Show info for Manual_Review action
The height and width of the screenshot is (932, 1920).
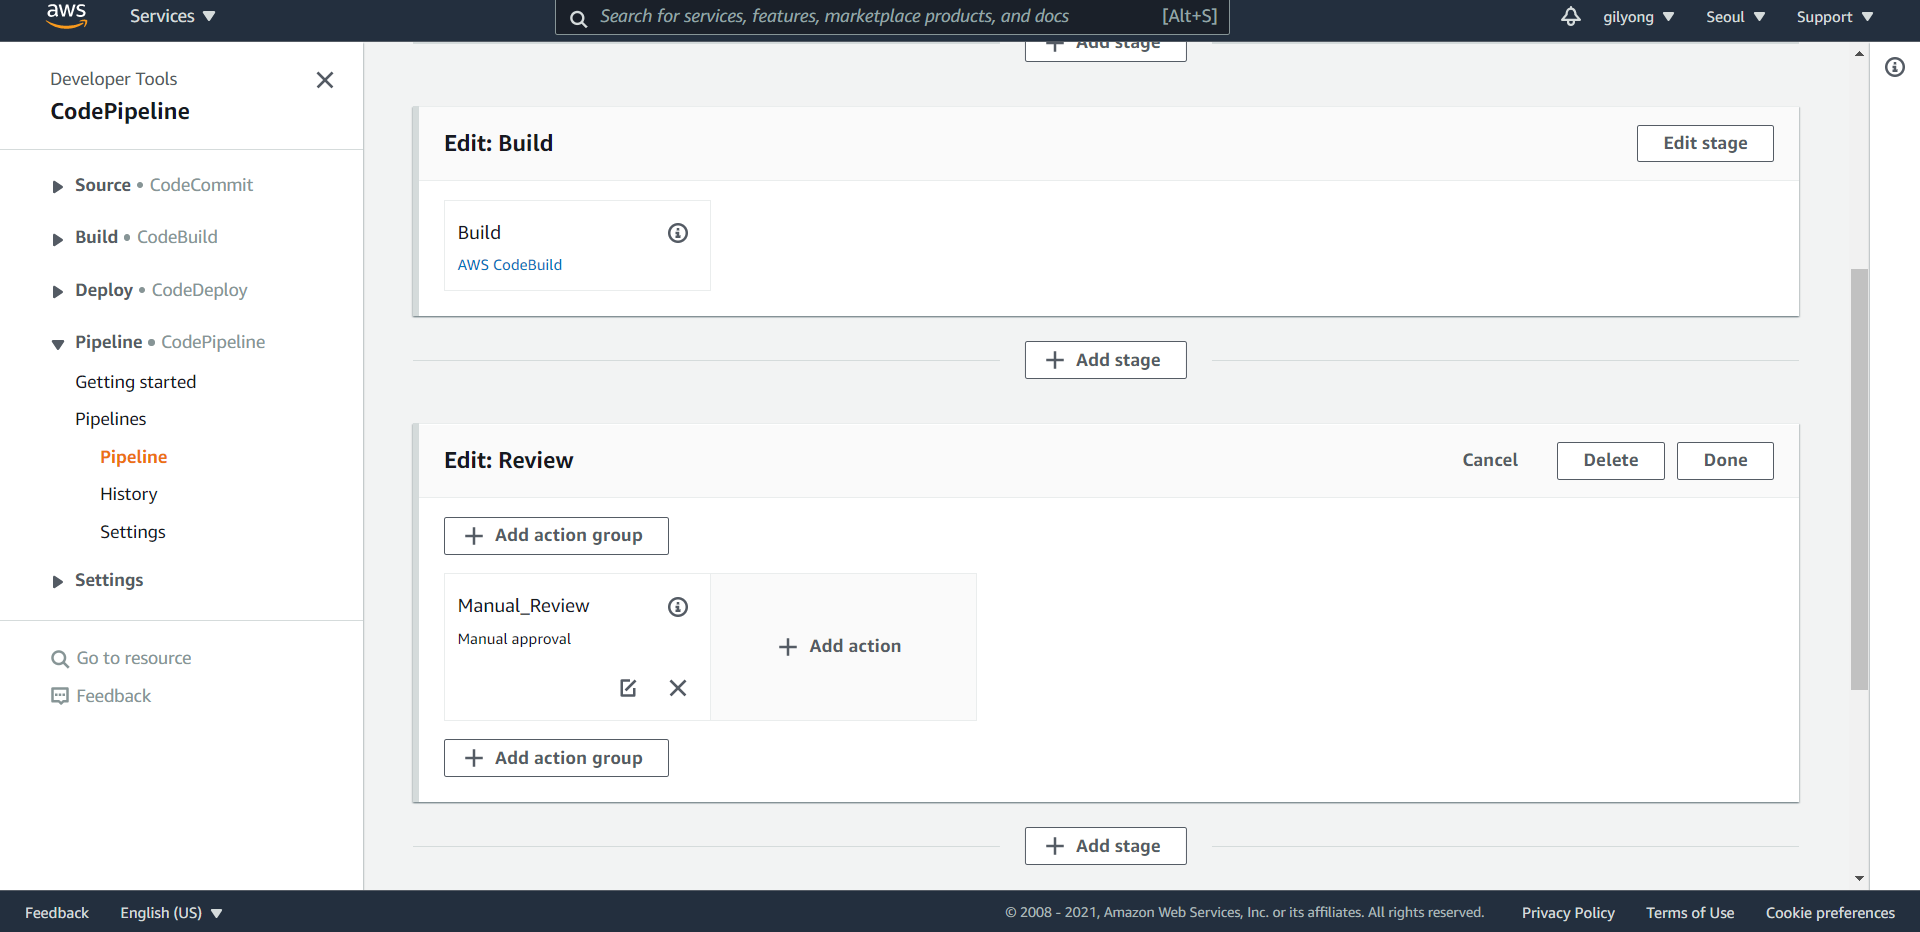click(x=678, y=607)
